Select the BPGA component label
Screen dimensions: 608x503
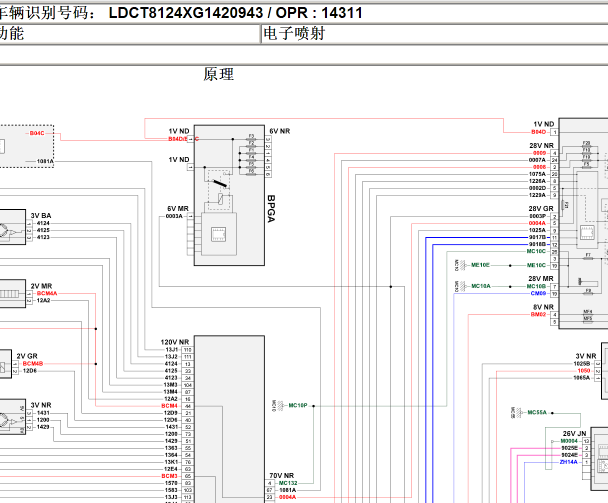pos(271,212)
